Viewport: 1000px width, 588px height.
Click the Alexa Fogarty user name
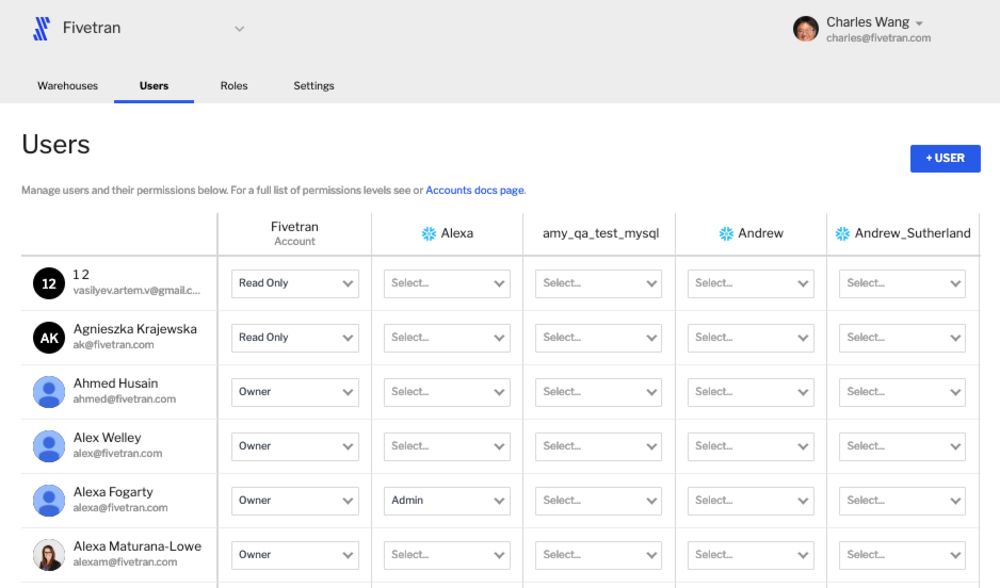tap(113, 492)
